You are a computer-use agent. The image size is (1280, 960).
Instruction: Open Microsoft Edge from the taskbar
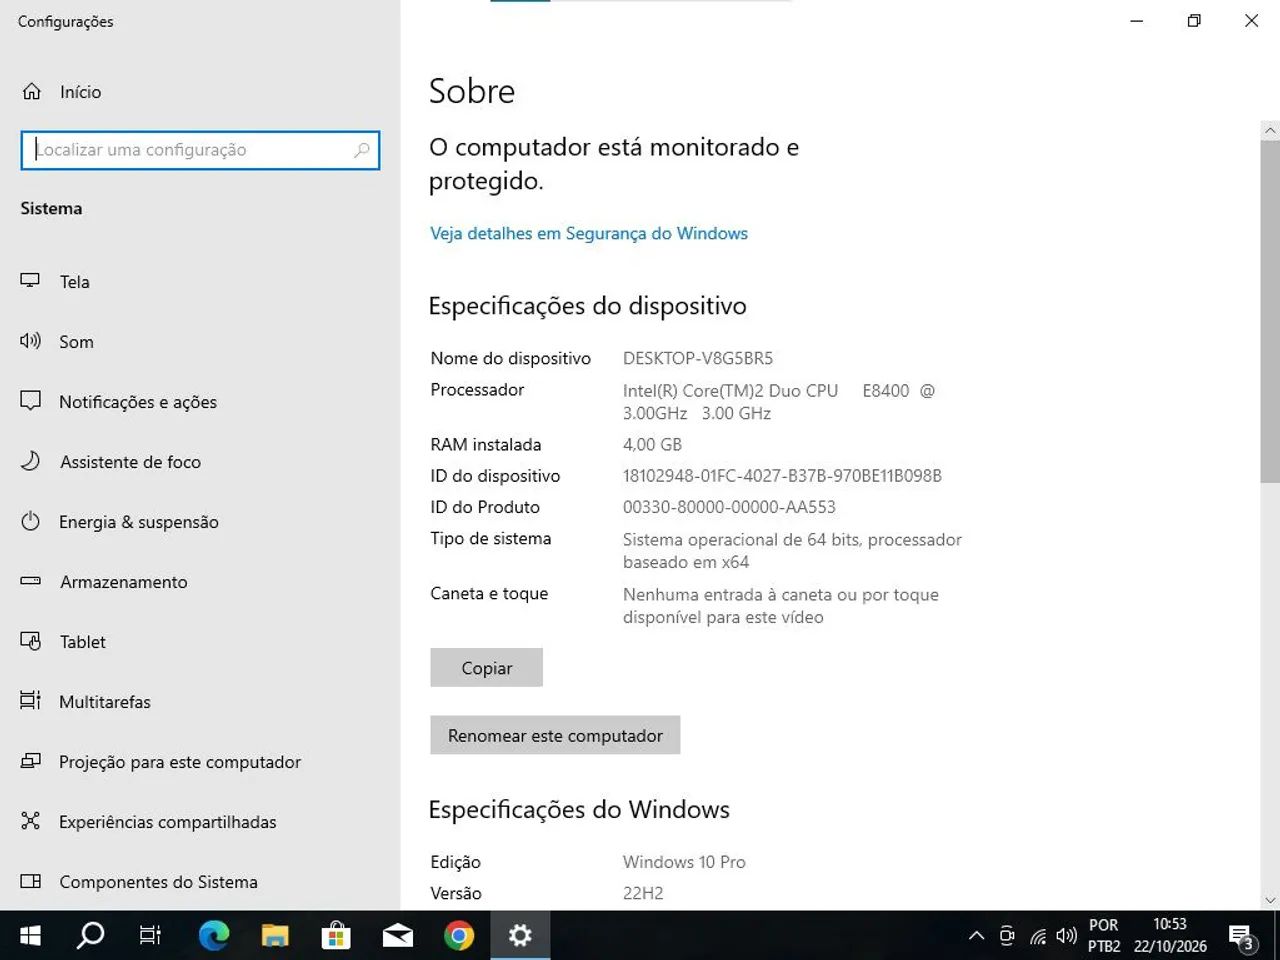click(213, 935)
